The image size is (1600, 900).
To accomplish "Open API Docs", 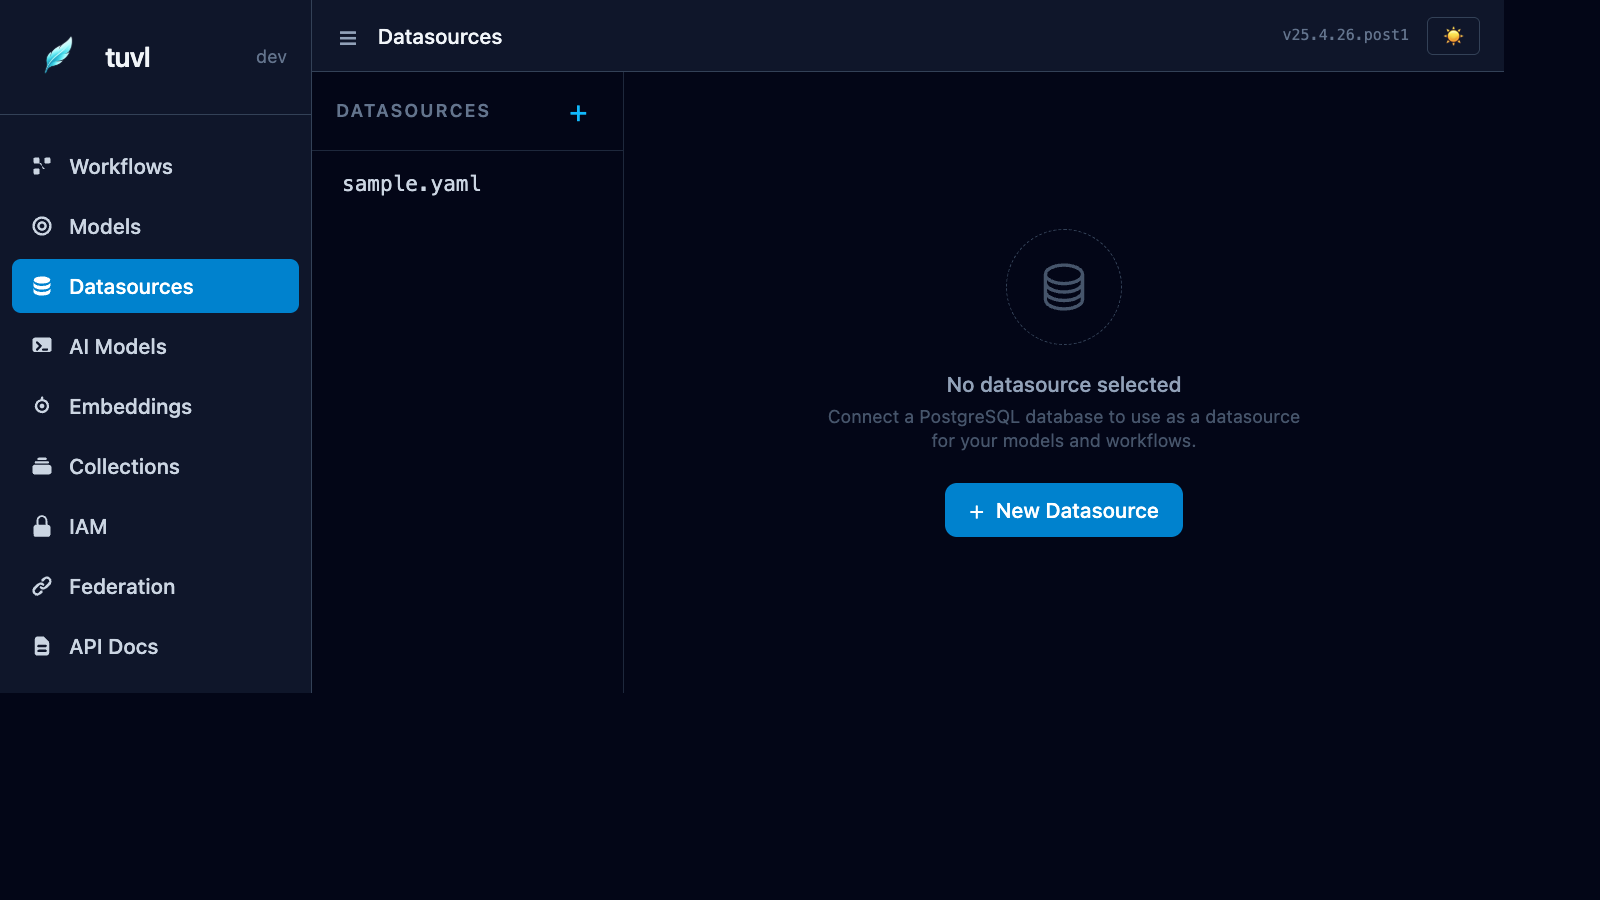I will point(155,646).
